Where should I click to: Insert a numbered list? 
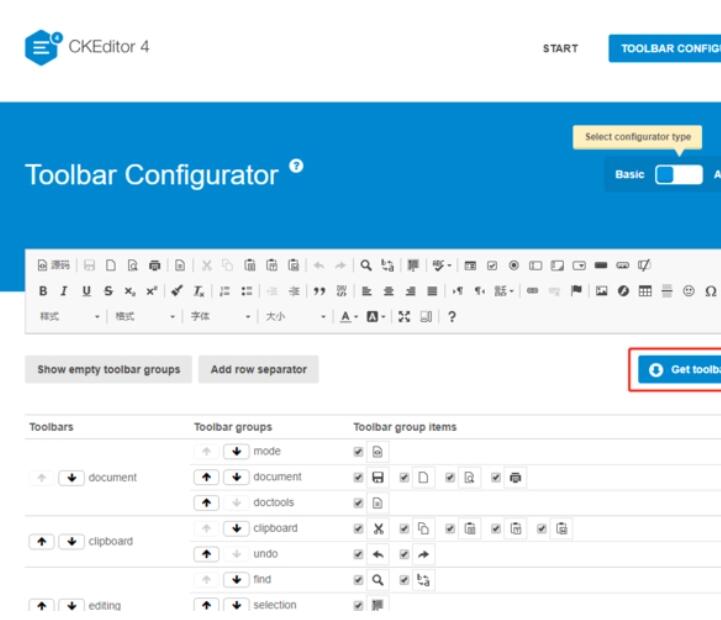(224, 291)
